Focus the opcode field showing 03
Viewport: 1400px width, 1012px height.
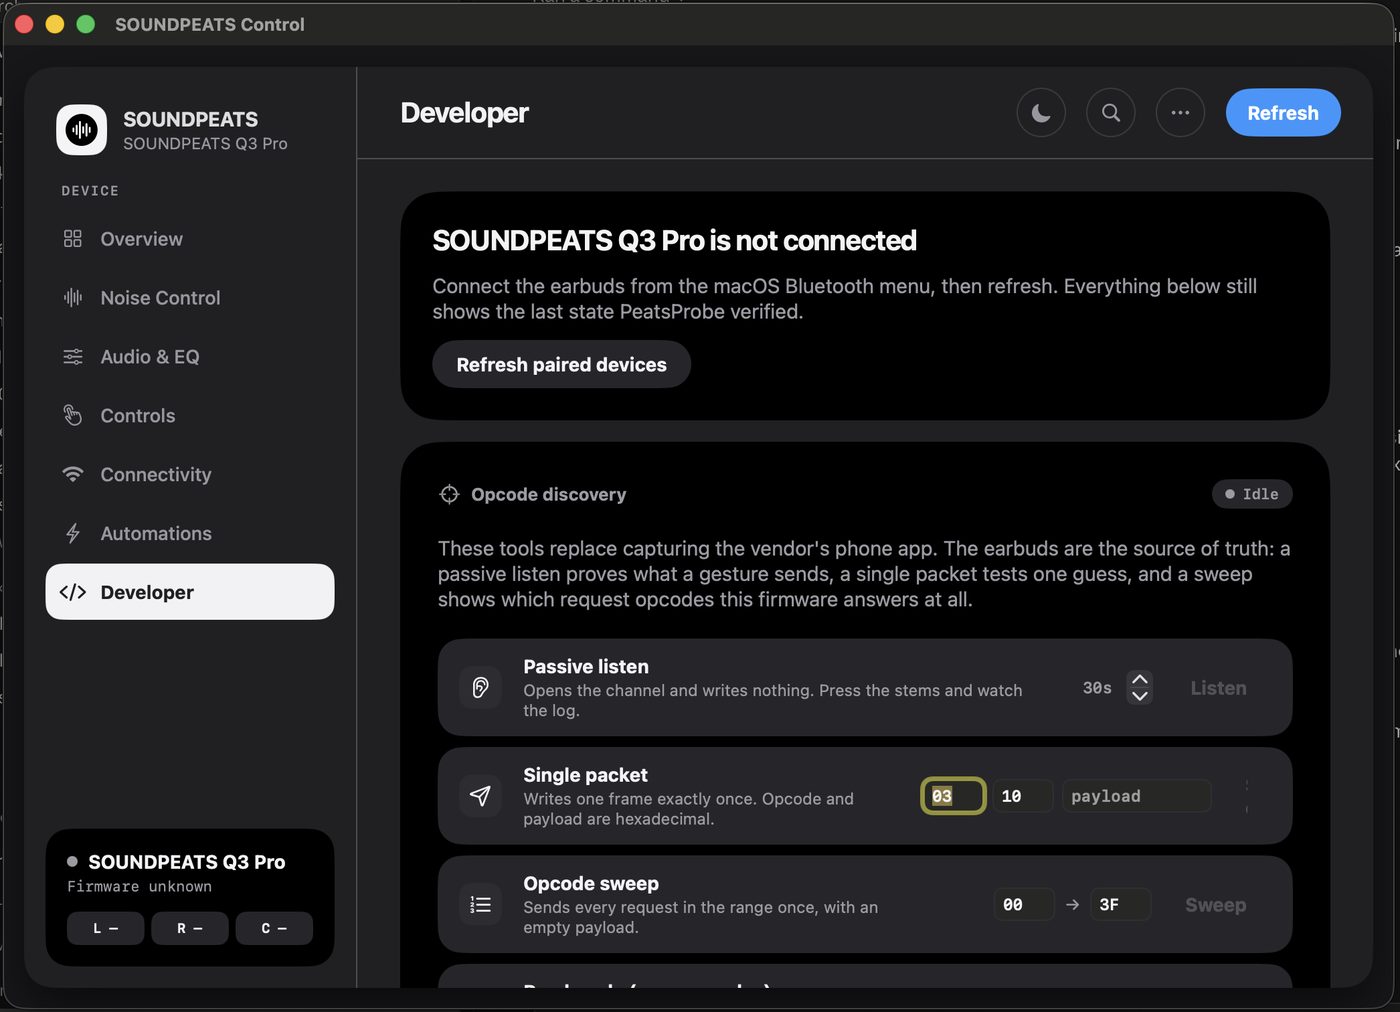953,796
